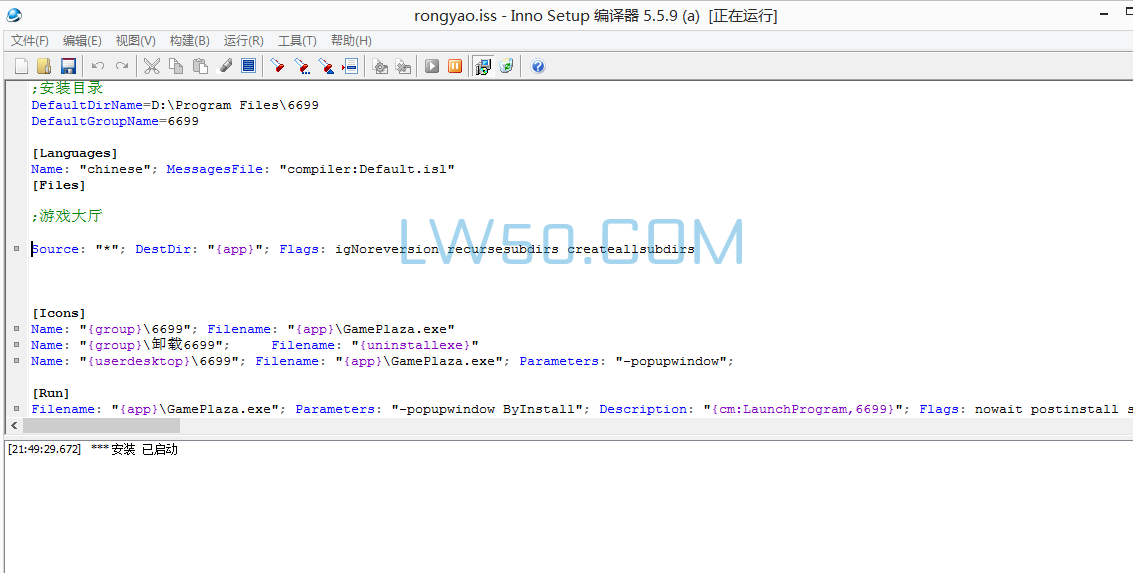Open the 运行(R) menu
The height and width of the screenshot is (573, 1133).
(x=244, y=40)
